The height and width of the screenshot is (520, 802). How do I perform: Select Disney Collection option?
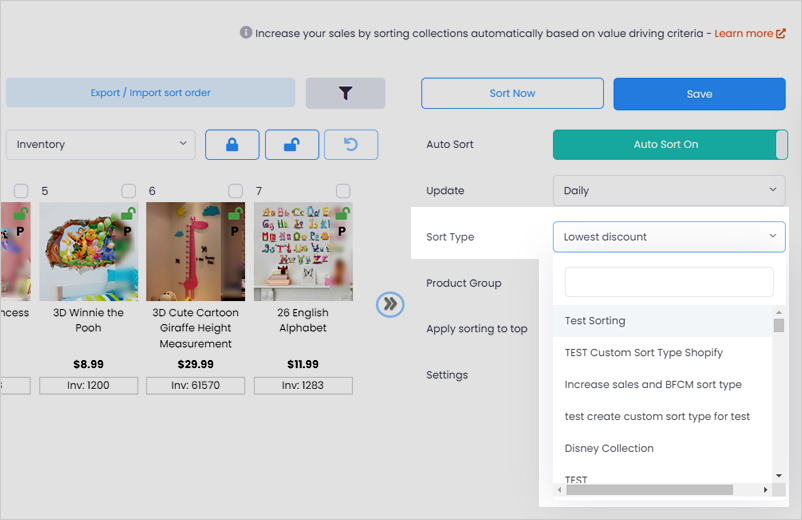tap(662, 448)
